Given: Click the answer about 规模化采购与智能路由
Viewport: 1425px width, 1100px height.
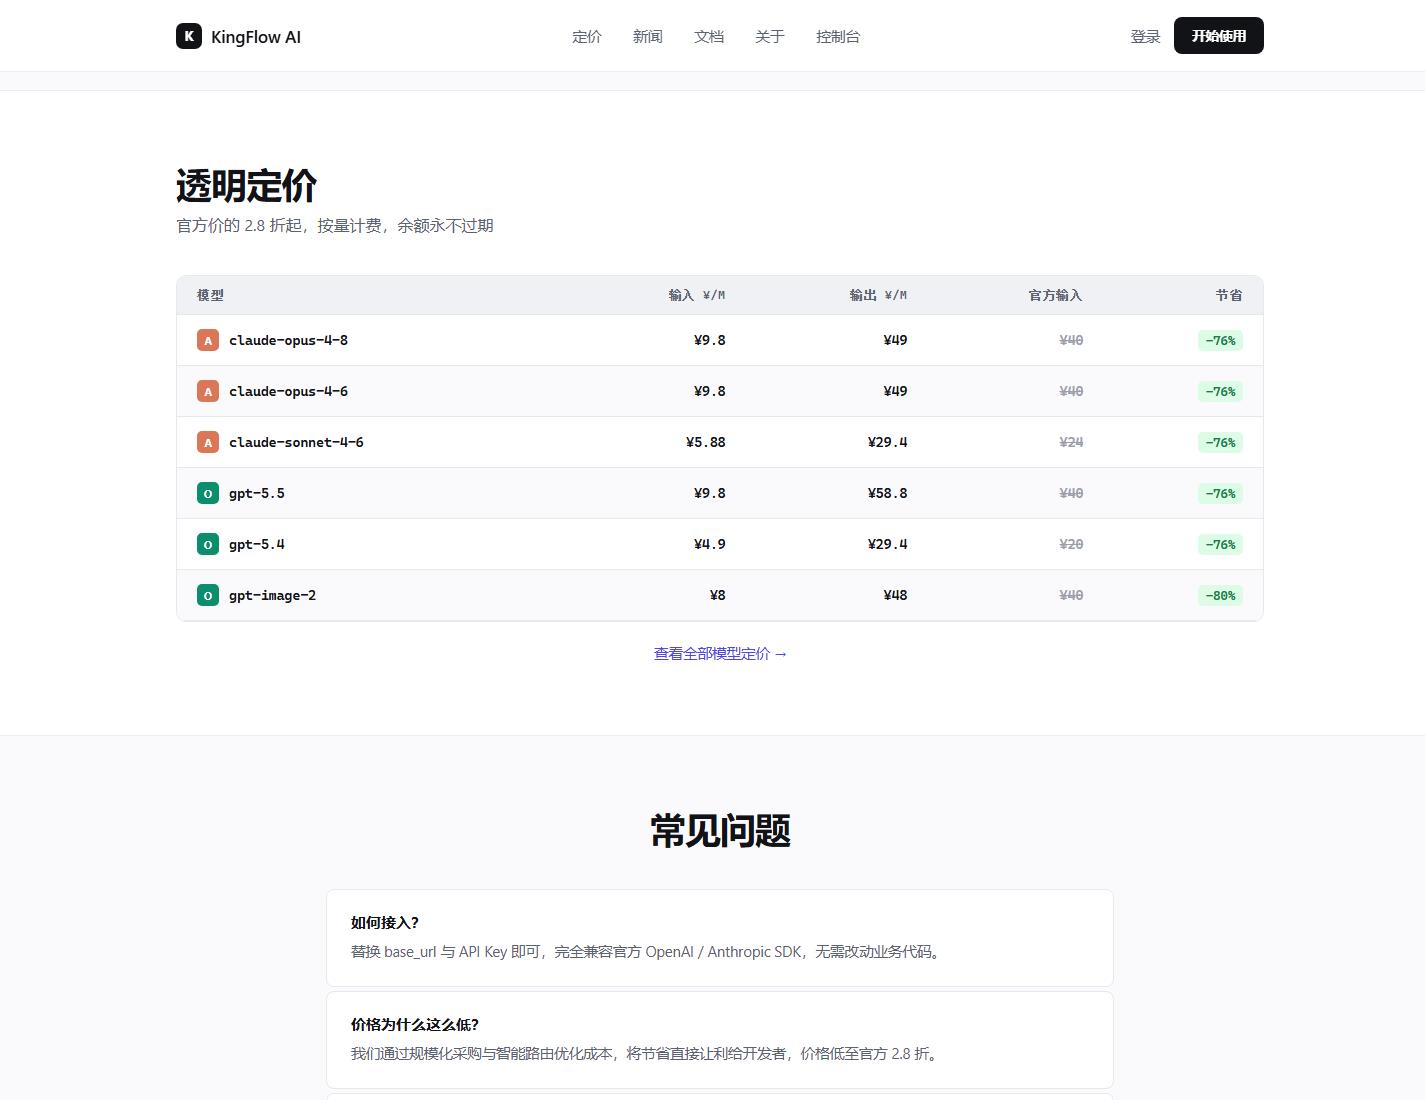Looking at the screenshot, I should 646,1054.
